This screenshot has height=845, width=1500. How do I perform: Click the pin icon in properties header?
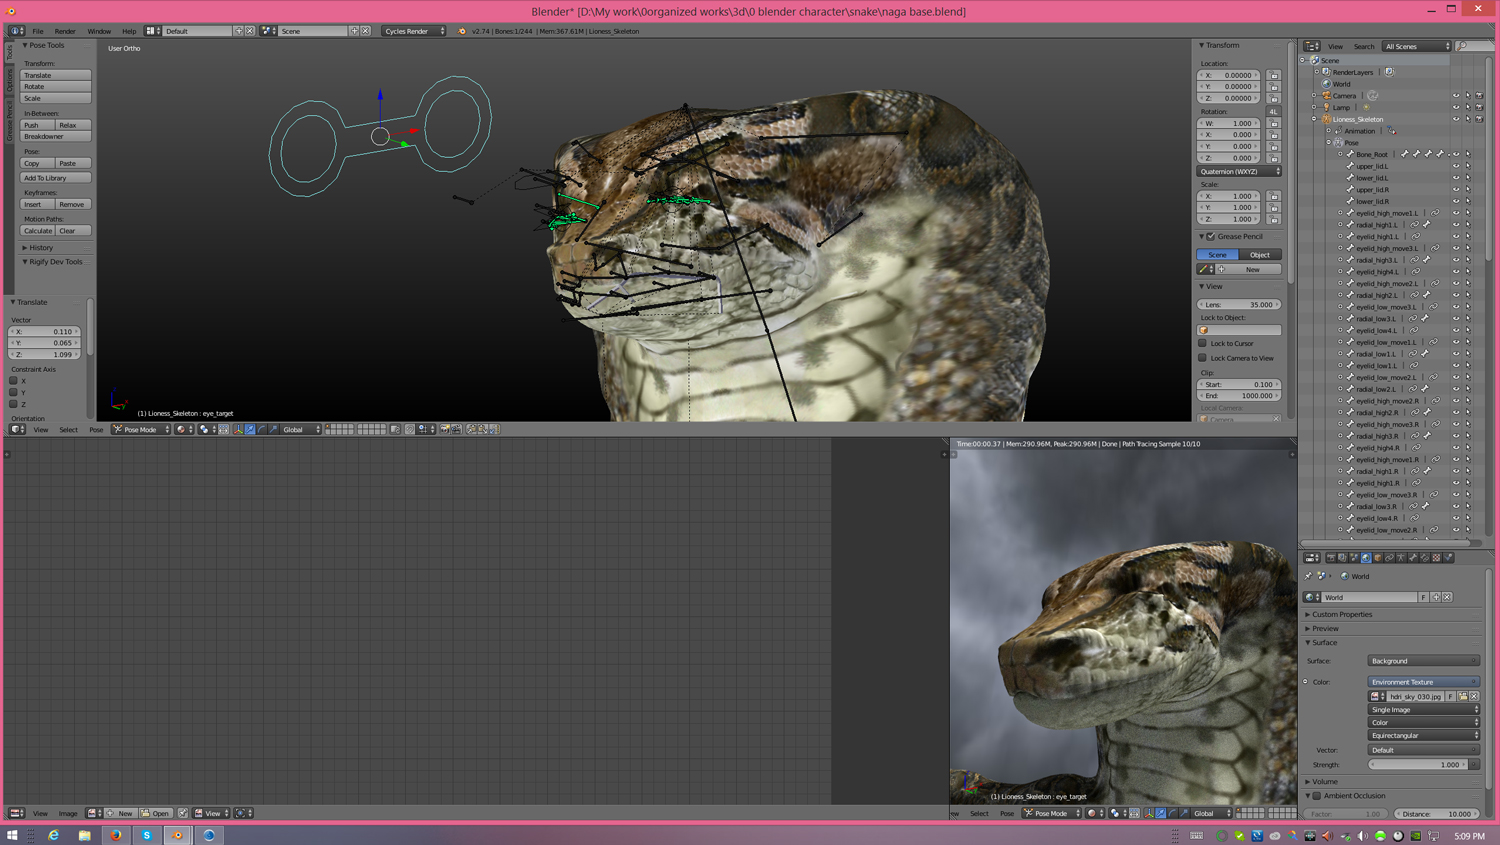pyautogui.click(x=1308, y=576)
